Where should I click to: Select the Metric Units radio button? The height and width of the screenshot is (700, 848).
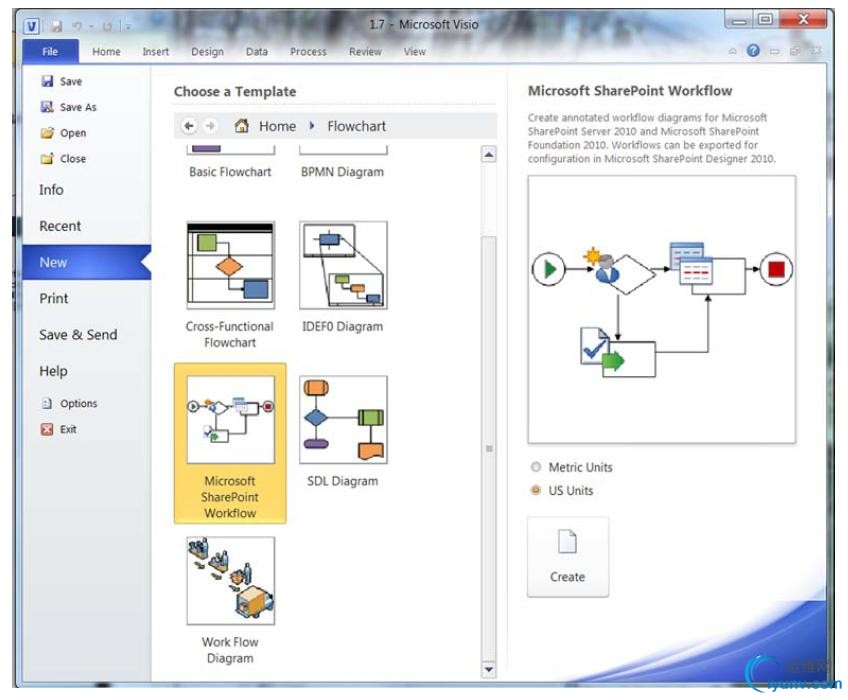(x=536, y=467)
